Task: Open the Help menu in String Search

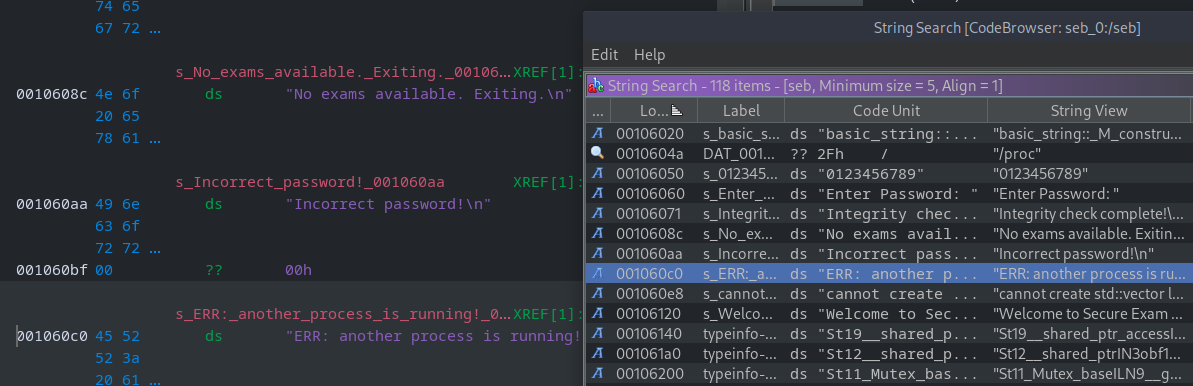Action: tap(650, 55)
